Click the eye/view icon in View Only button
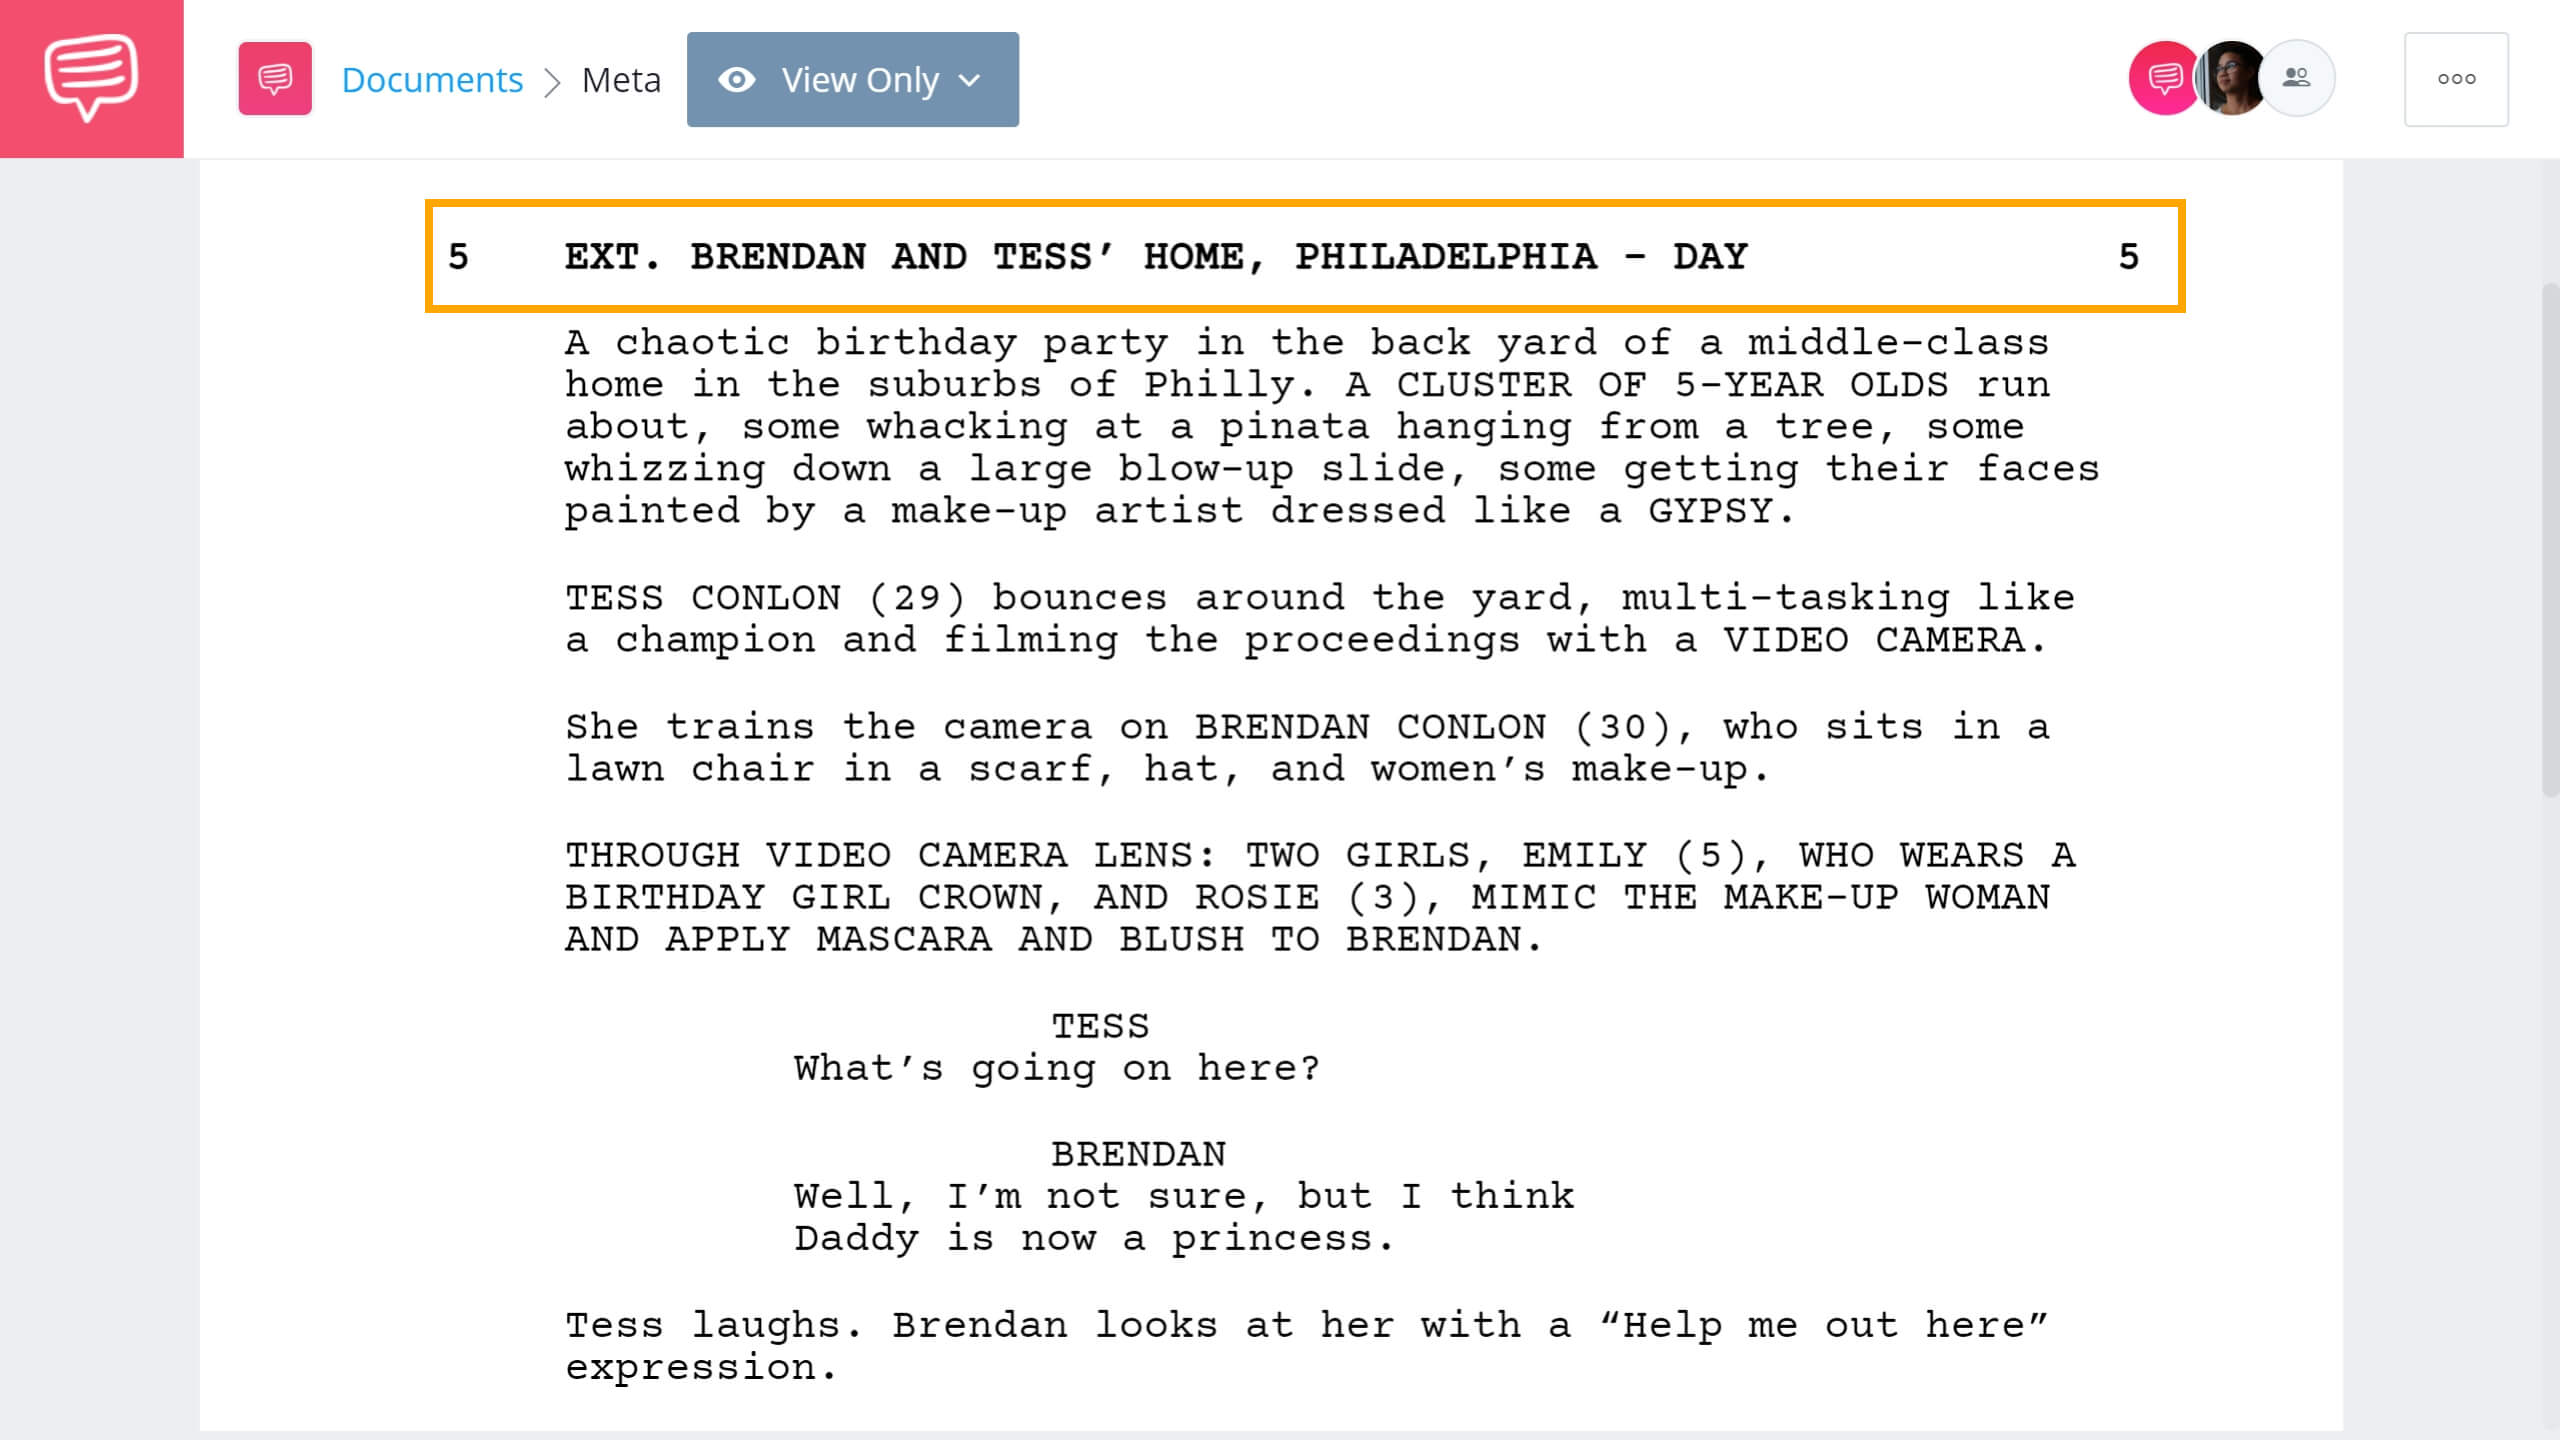This screenshot has height=1440, width=2560. pos(735,79)
